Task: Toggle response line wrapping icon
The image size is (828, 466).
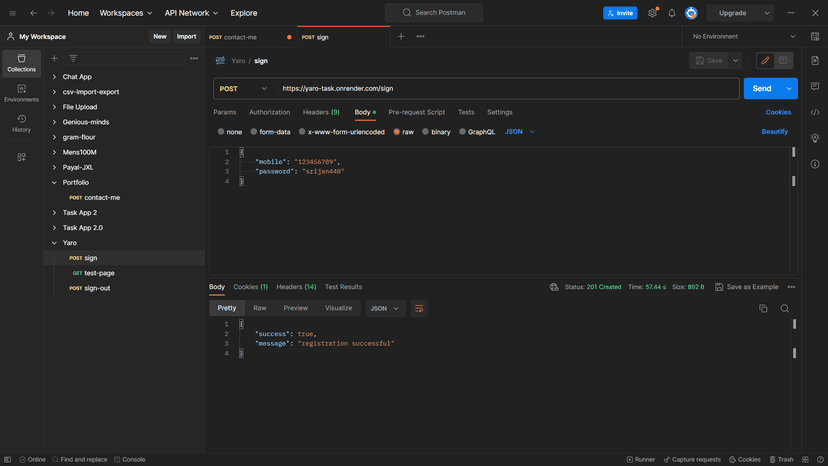Action: point(419,309)
